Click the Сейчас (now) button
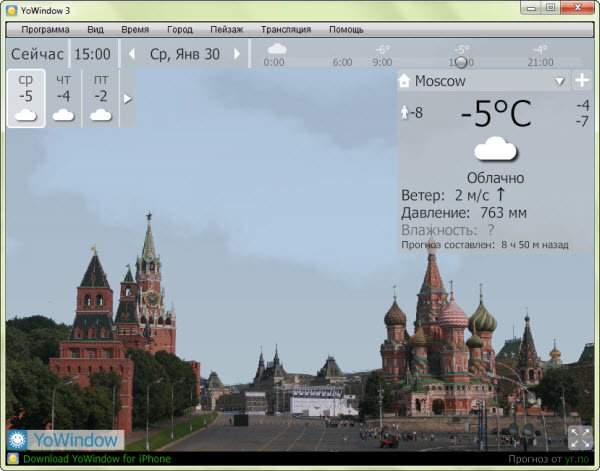The height and width of the screenshot is (471, 600). (x=38, y=54)
